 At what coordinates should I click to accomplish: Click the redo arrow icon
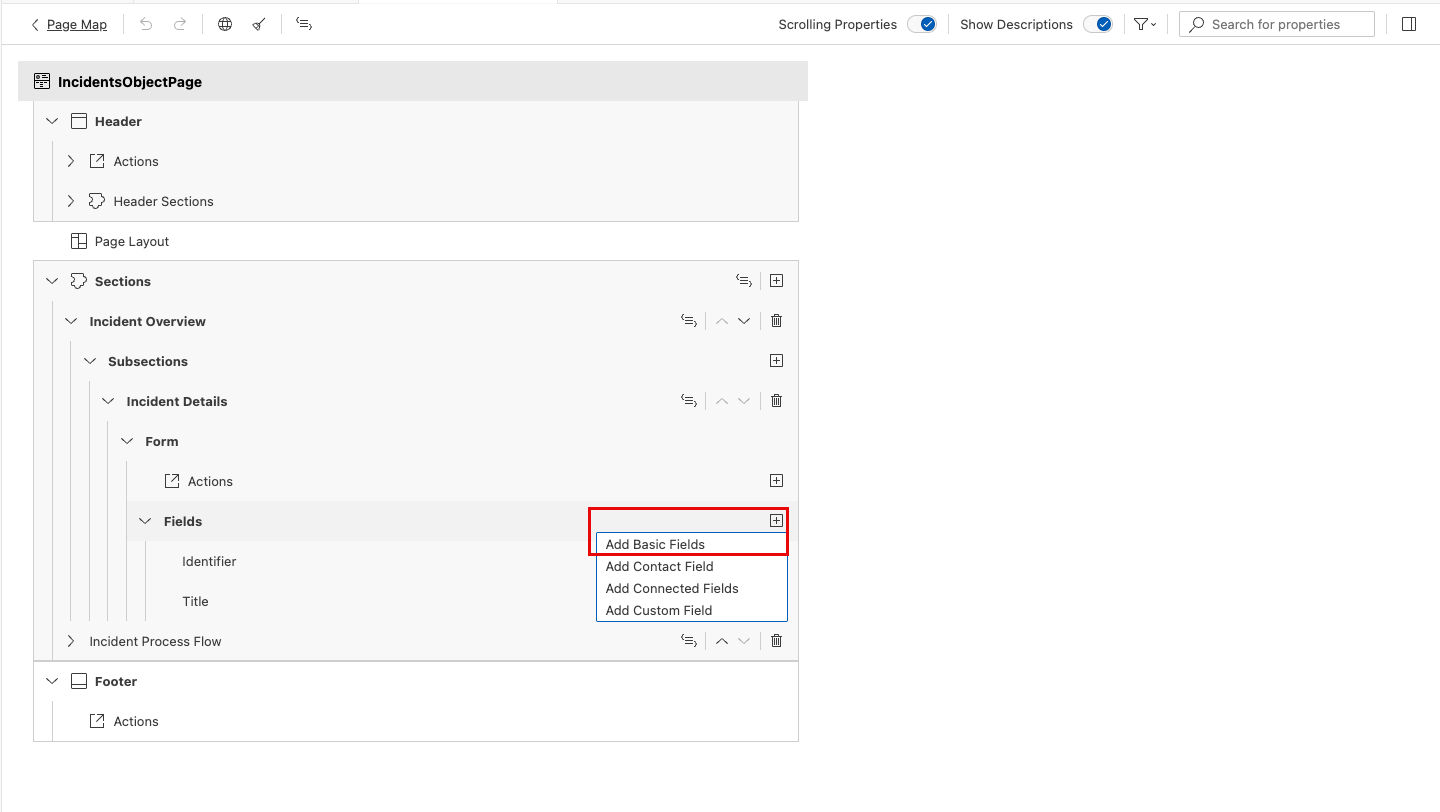[x=180, y=24]
